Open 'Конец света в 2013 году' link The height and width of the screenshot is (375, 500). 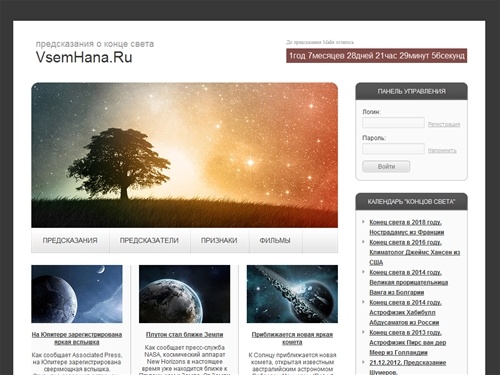[408, 342]
